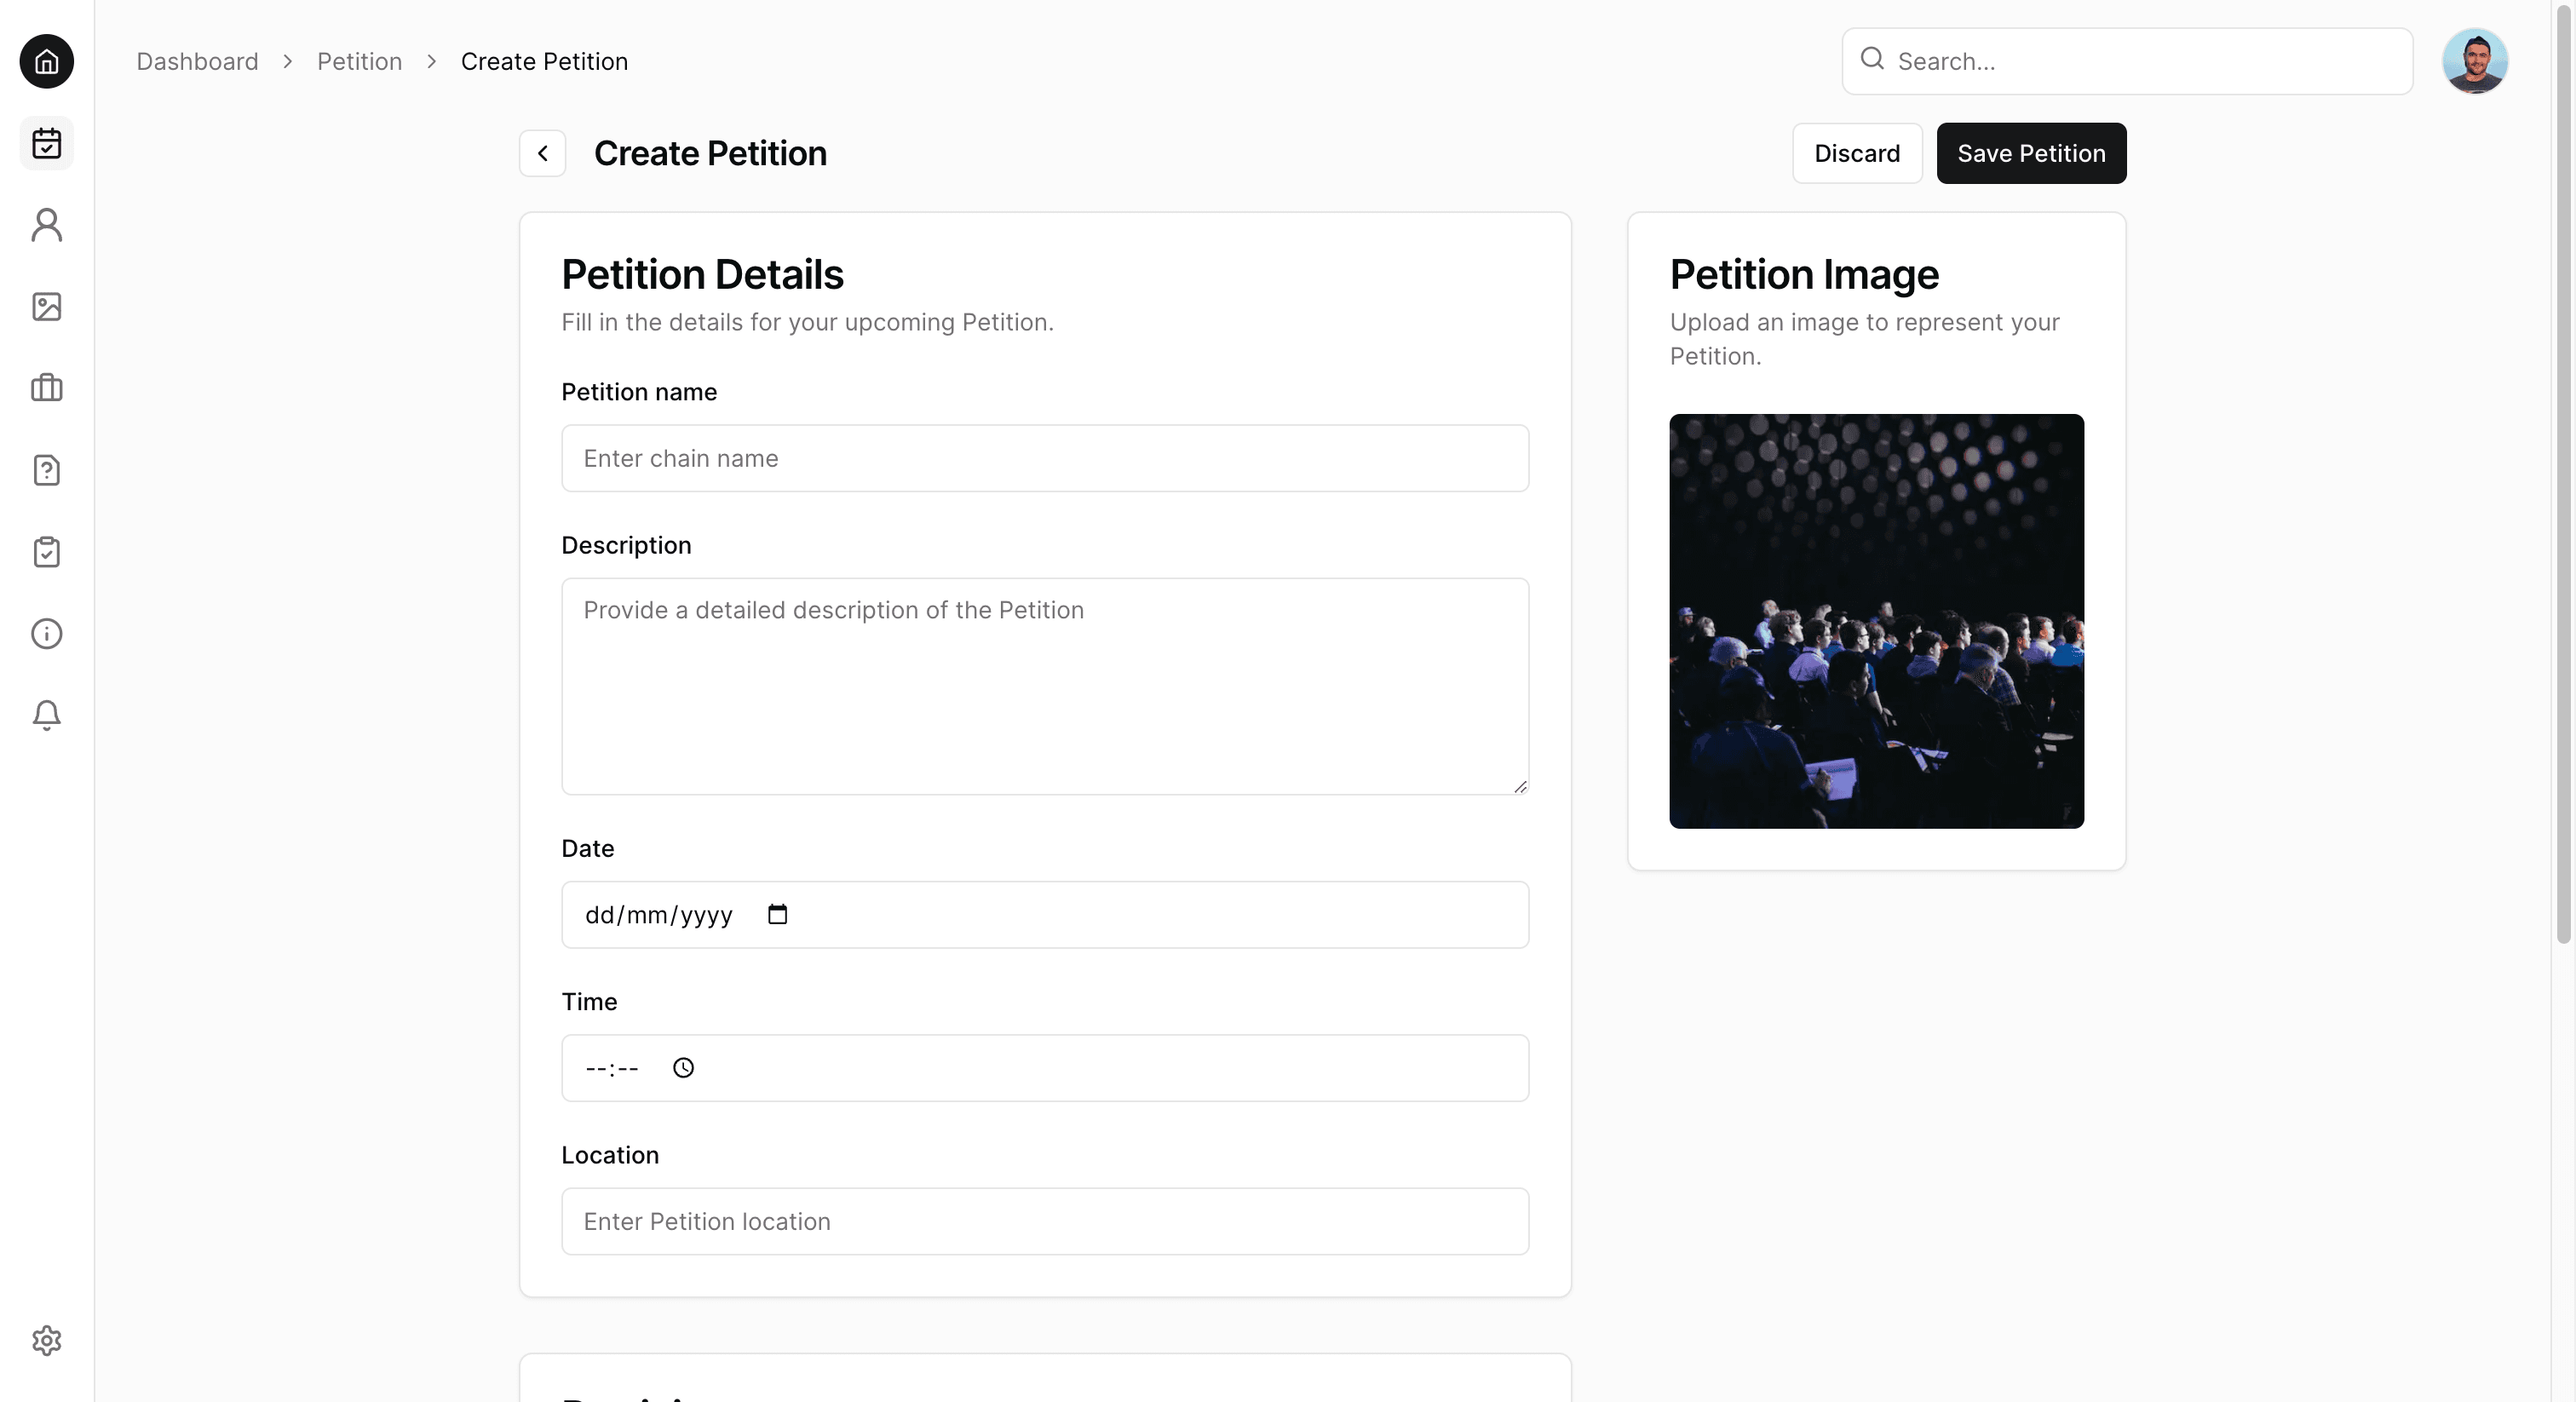
Task: Select the calendar check sidebar icon
Action: (47, 144)
